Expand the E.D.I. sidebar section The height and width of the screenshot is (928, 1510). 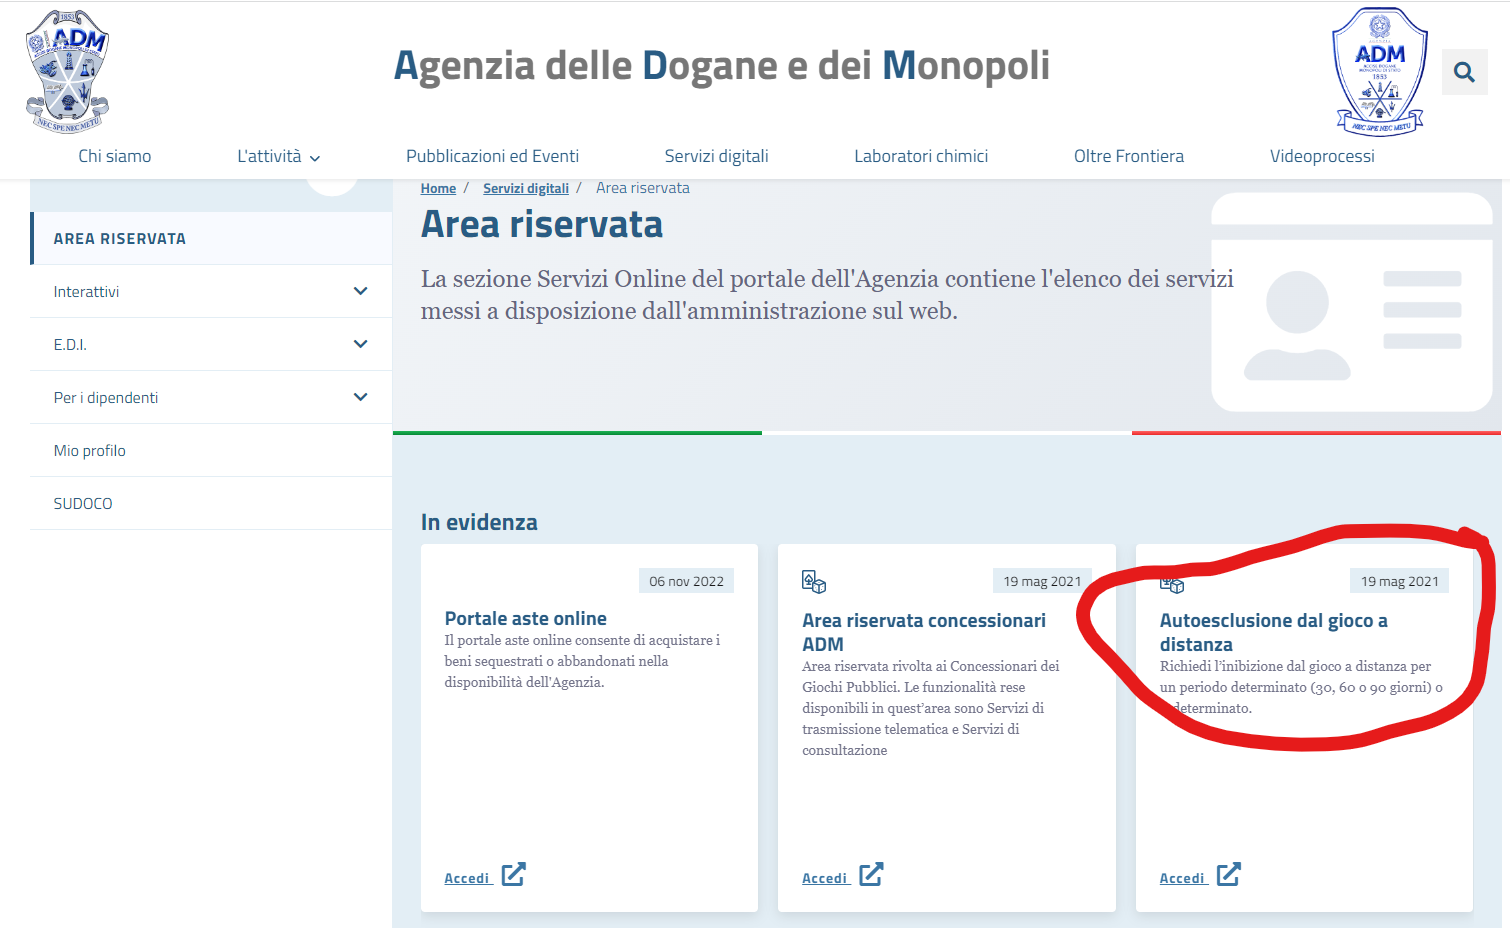click(x=360, y=344)
